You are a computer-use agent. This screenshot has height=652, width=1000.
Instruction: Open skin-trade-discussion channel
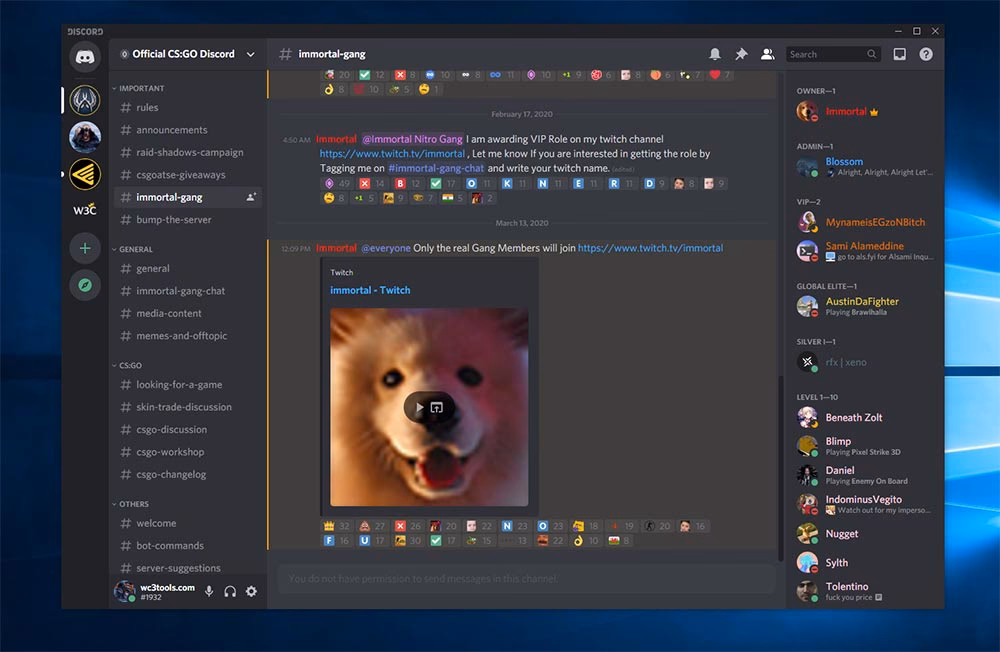pos(188,407)
